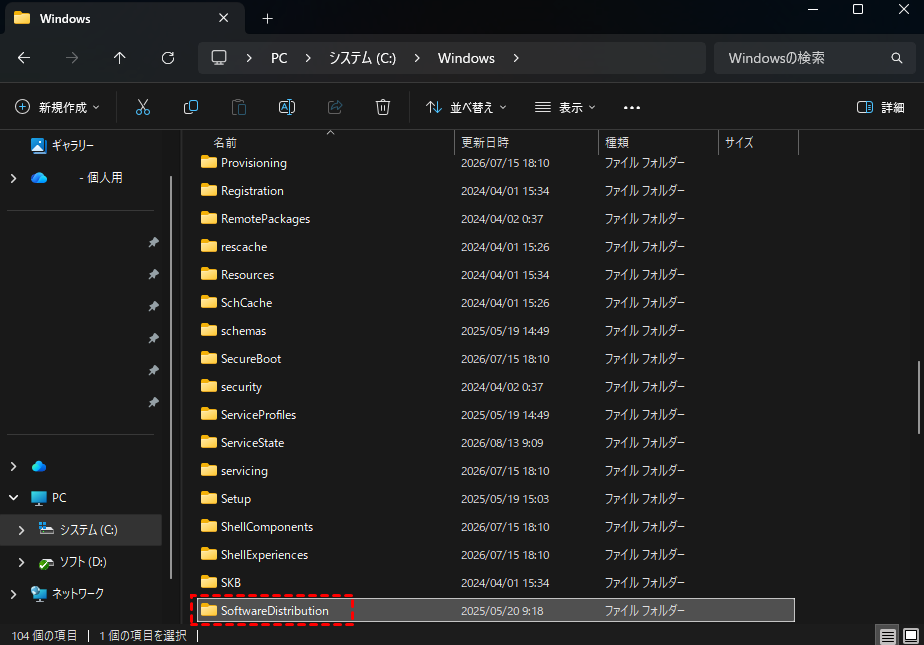Click the Provisioning folder icon
The width and height of the screenshot is (924, 645).
point(209,162)
